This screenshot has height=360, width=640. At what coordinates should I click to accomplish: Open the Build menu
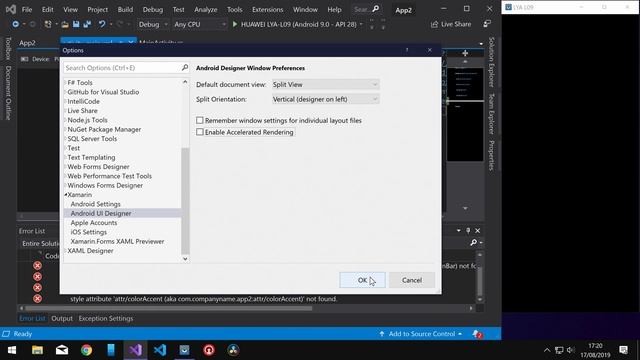pyautogui.click(x=125, y=9)
